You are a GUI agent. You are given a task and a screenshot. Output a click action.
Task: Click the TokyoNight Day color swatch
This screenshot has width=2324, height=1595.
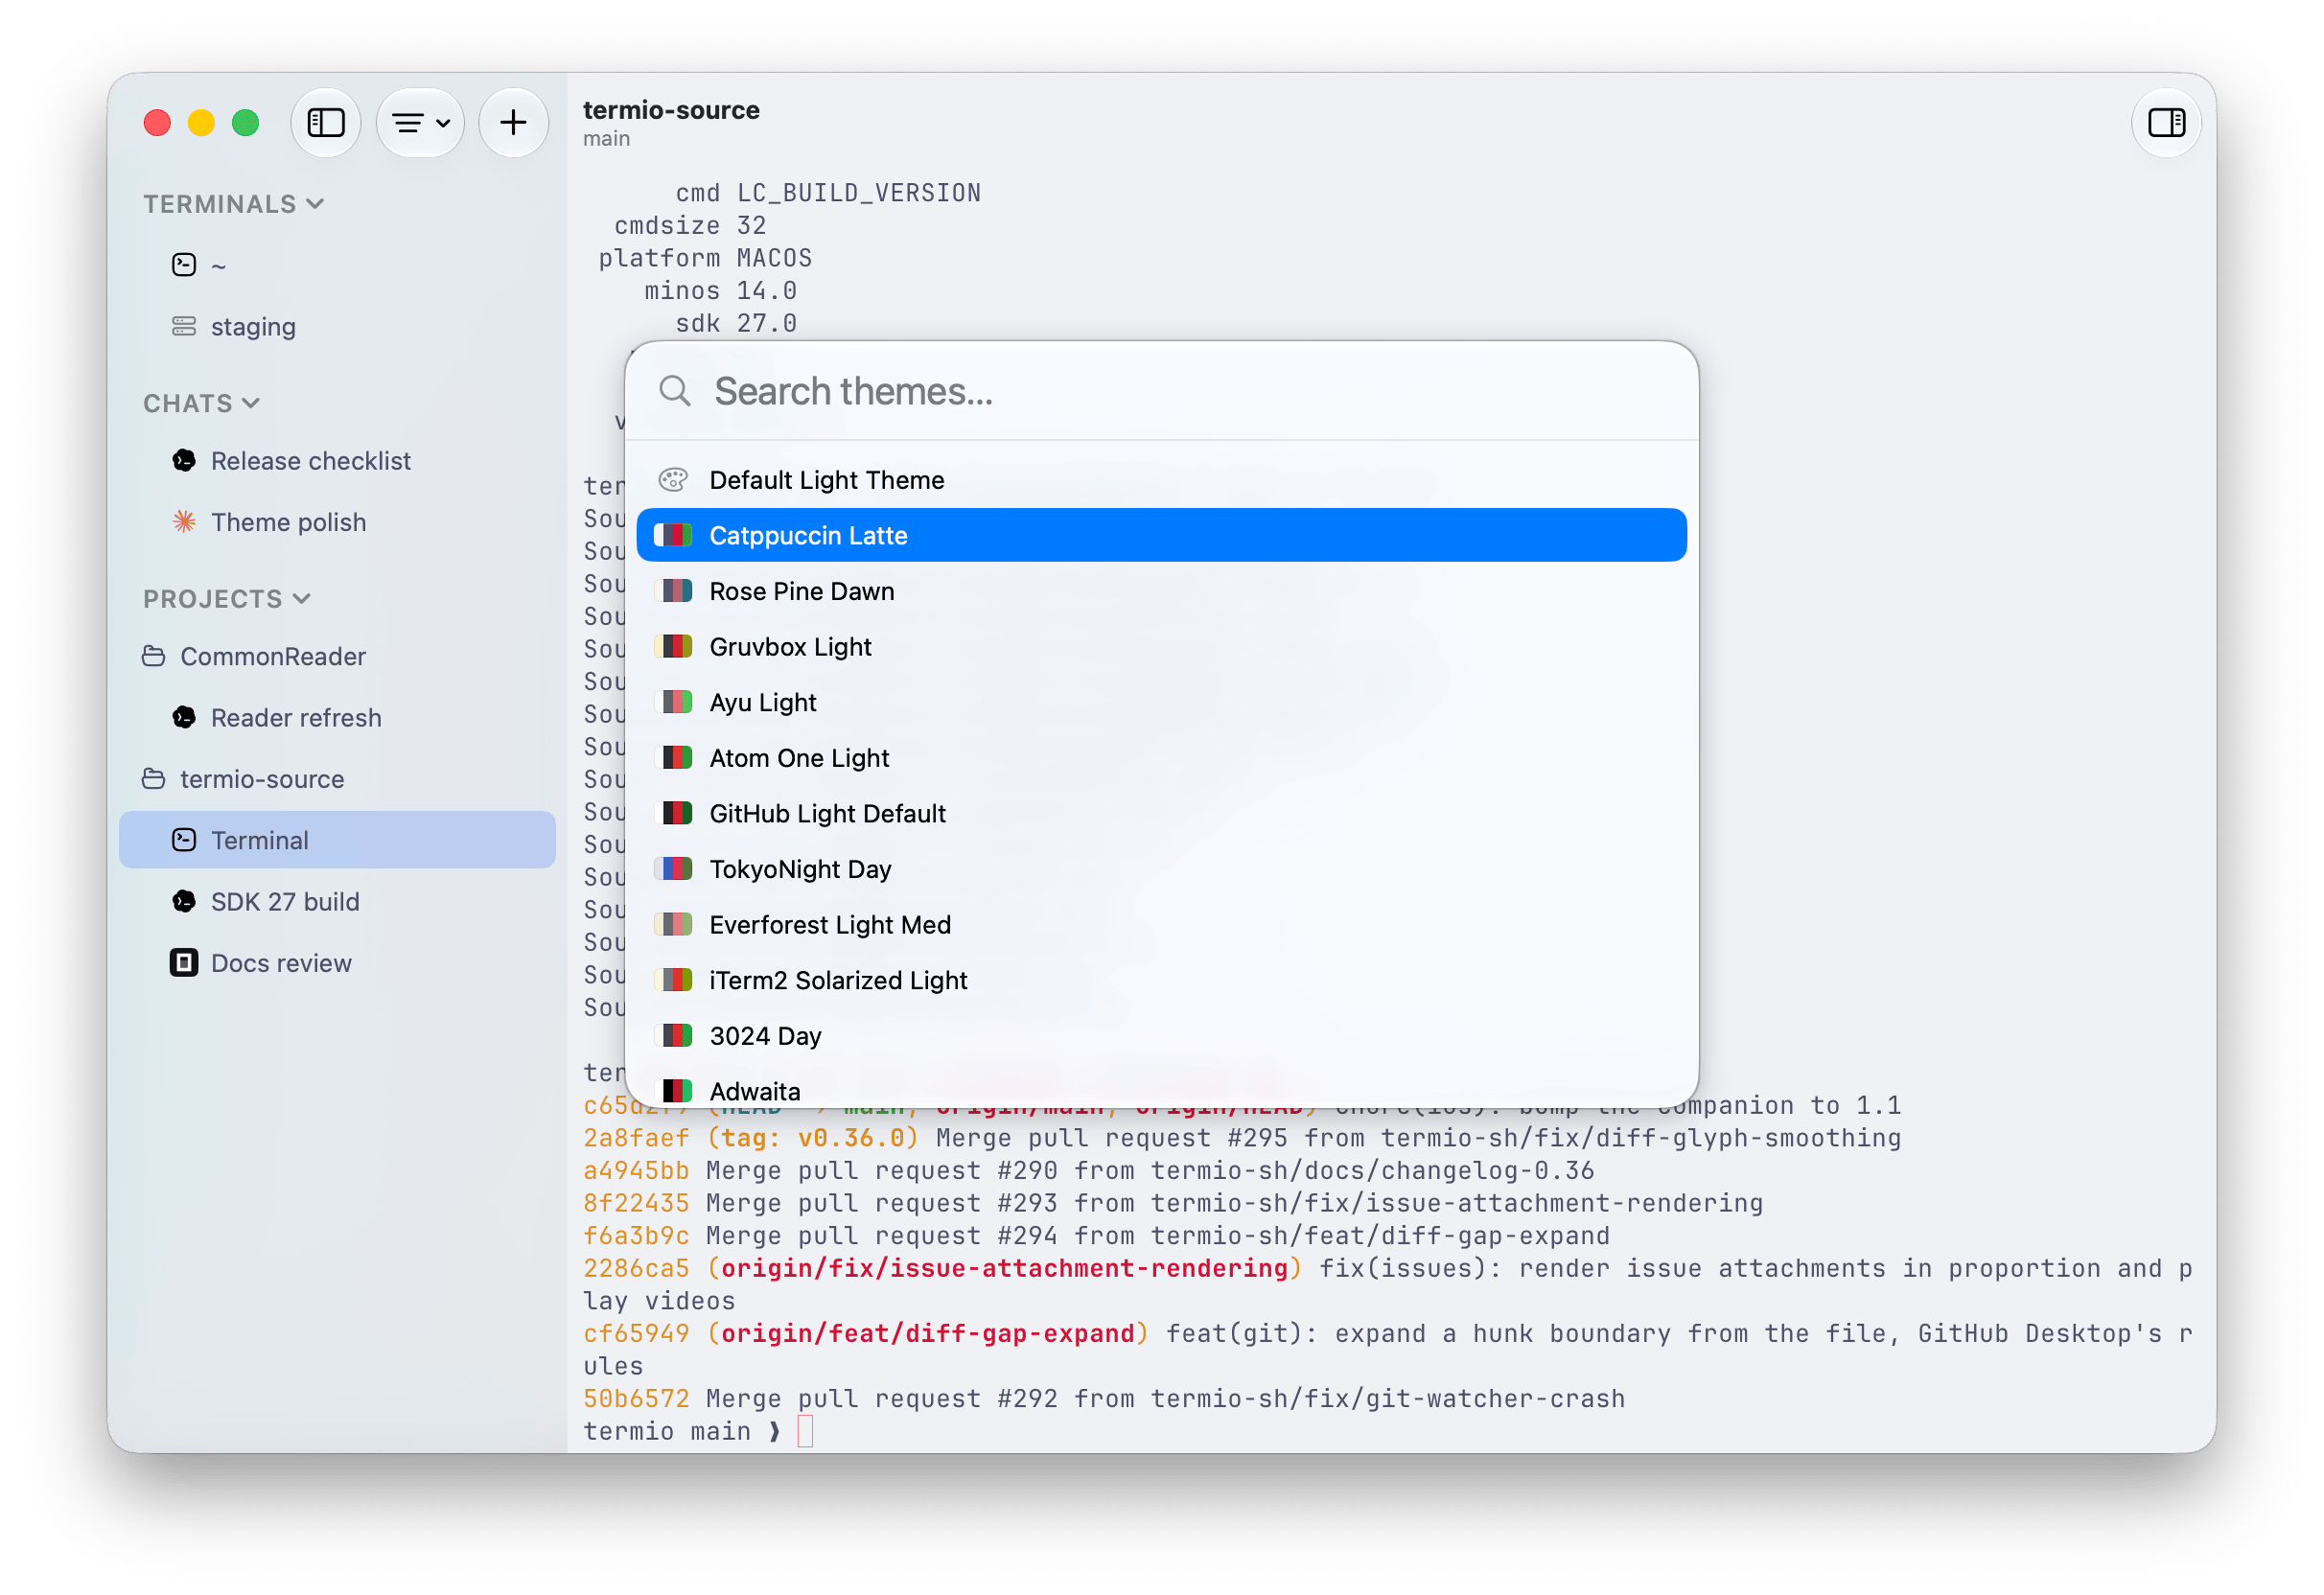pyautogui.click(x=674, y=868)
